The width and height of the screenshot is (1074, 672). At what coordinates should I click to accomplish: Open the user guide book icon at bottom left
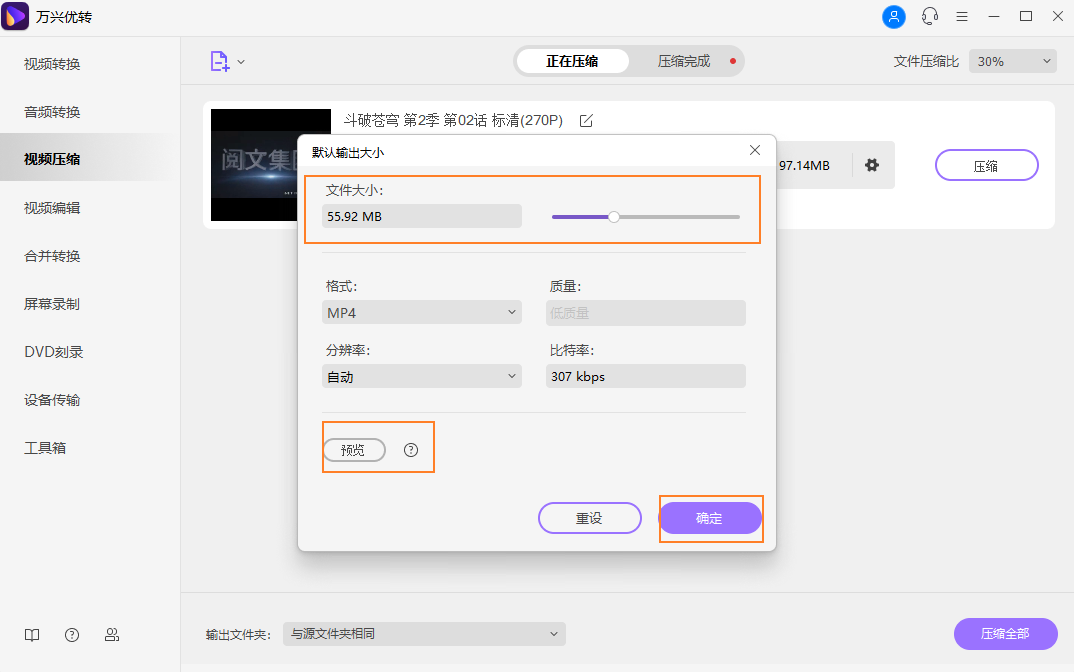click(31, 635)
